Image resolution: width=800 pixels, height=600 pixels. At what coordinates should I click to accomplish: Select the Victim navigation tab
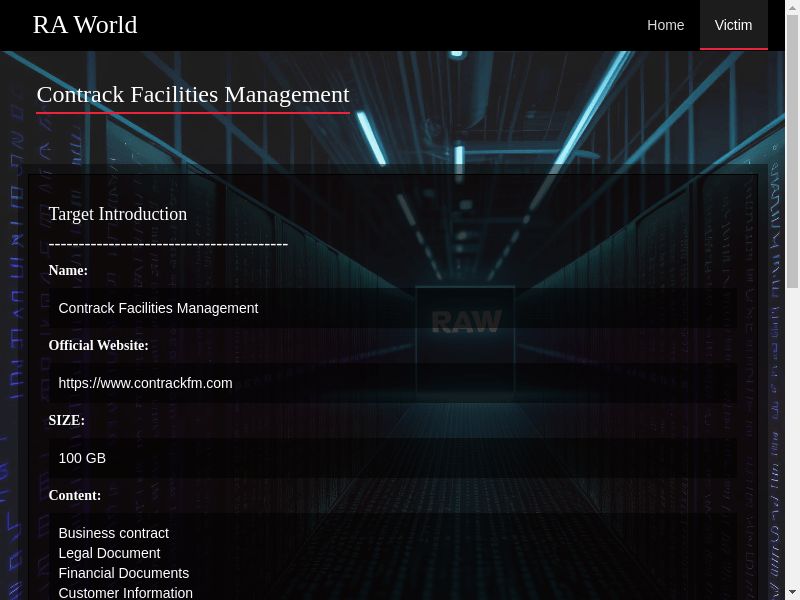pyautogui.click(x=733, y=25)
